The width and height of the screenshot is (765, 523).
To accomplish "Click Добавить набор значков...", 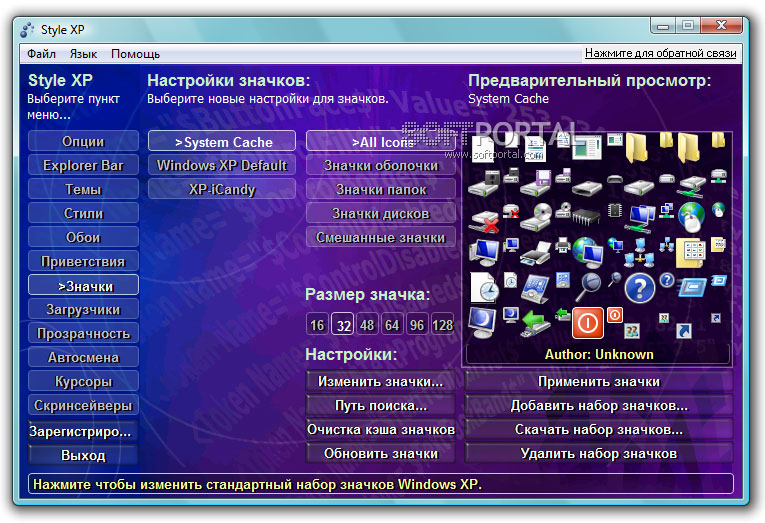I will (x=599, y=405).
